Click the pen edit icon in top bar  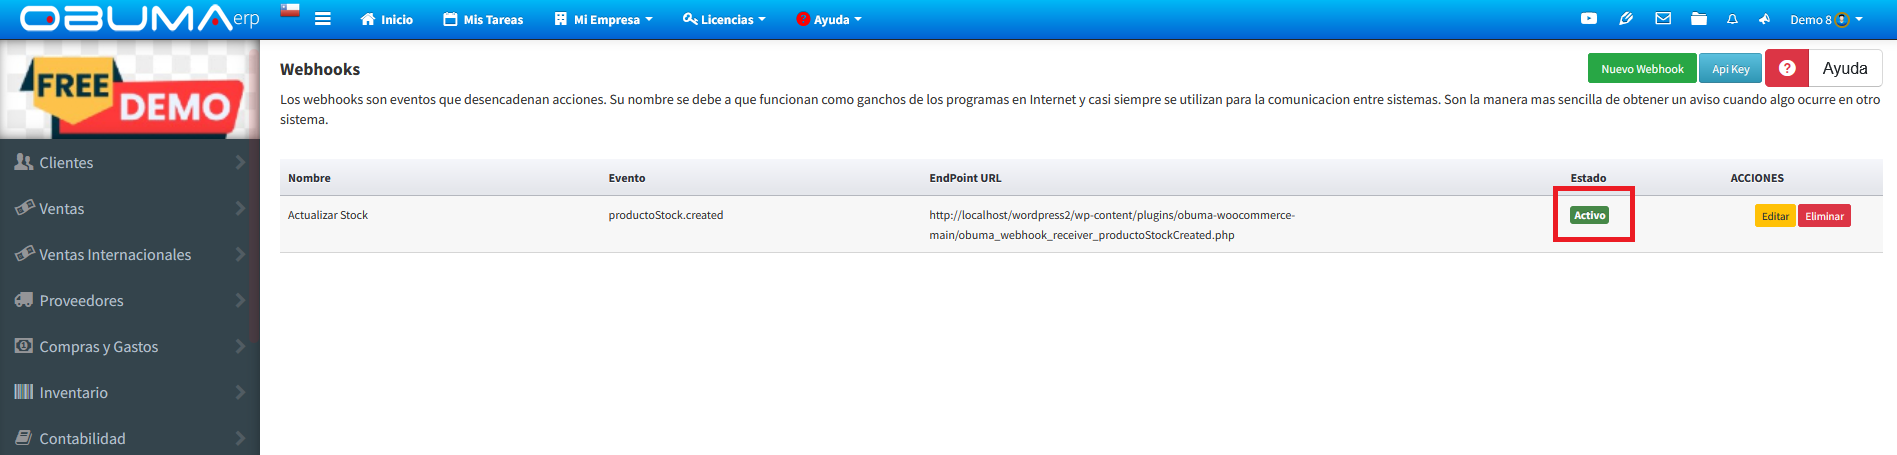(1626, 19)
